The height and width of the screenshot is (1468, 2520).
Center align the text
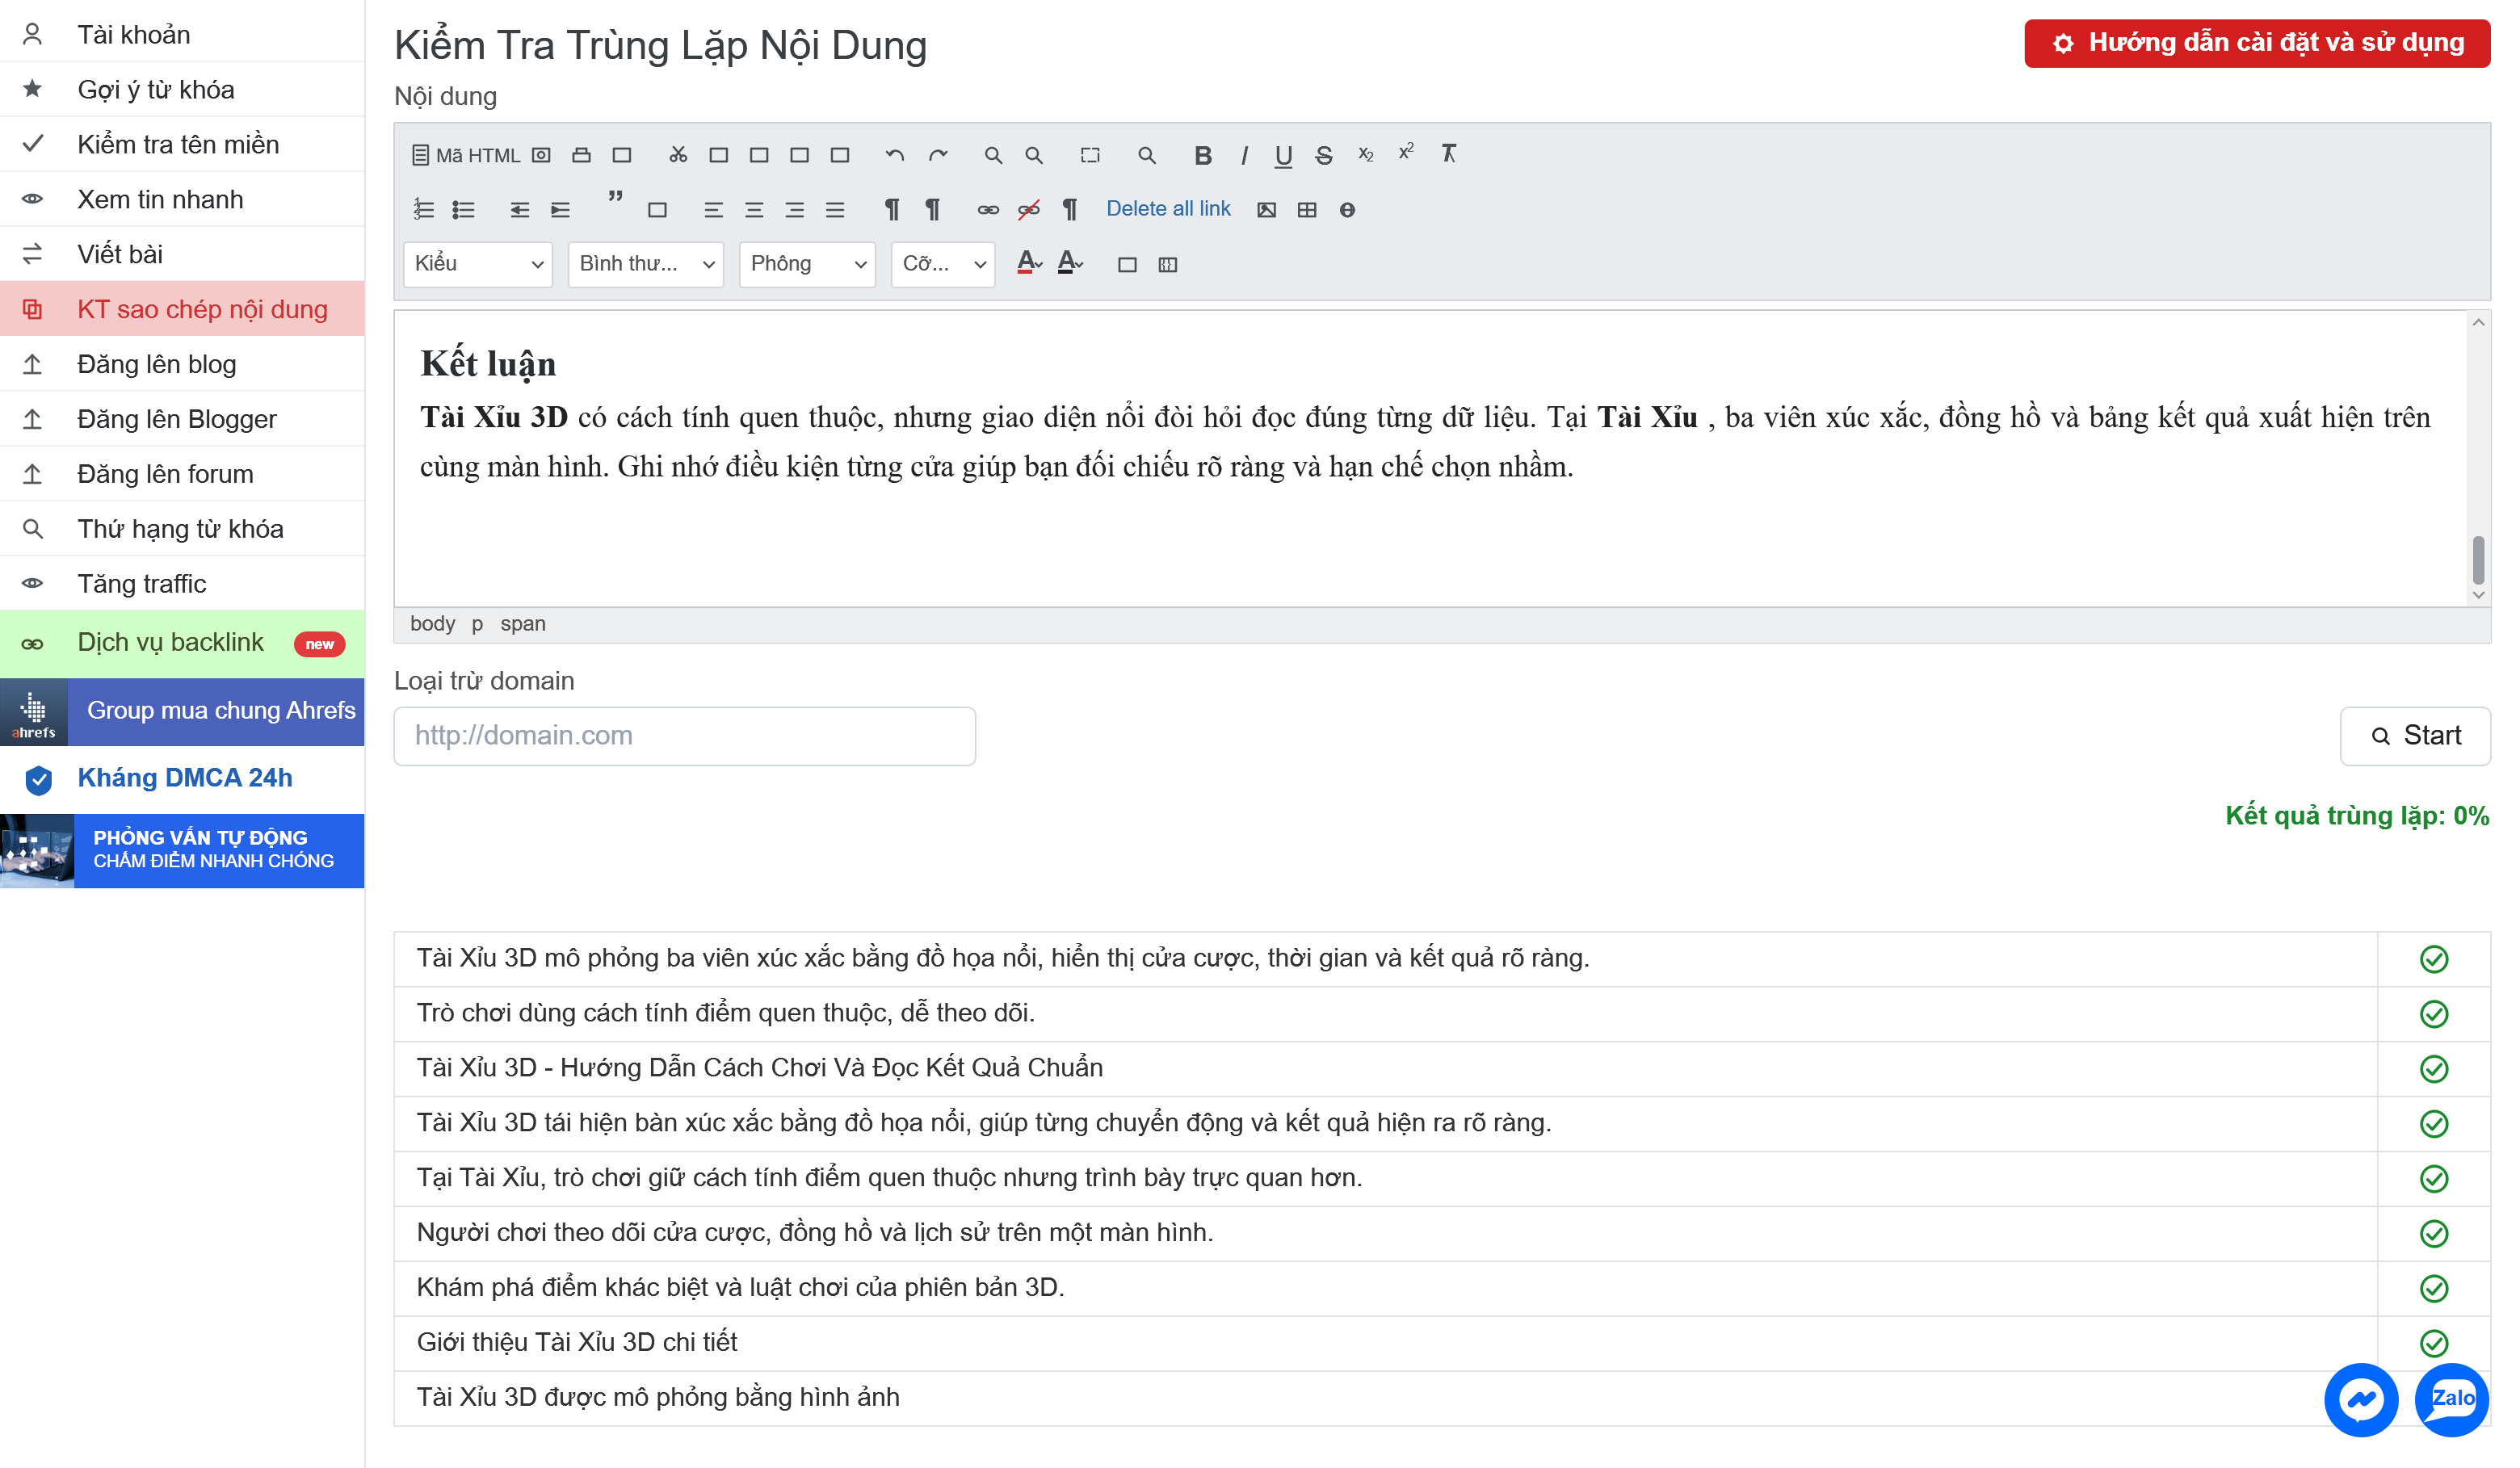pos(754,210)
